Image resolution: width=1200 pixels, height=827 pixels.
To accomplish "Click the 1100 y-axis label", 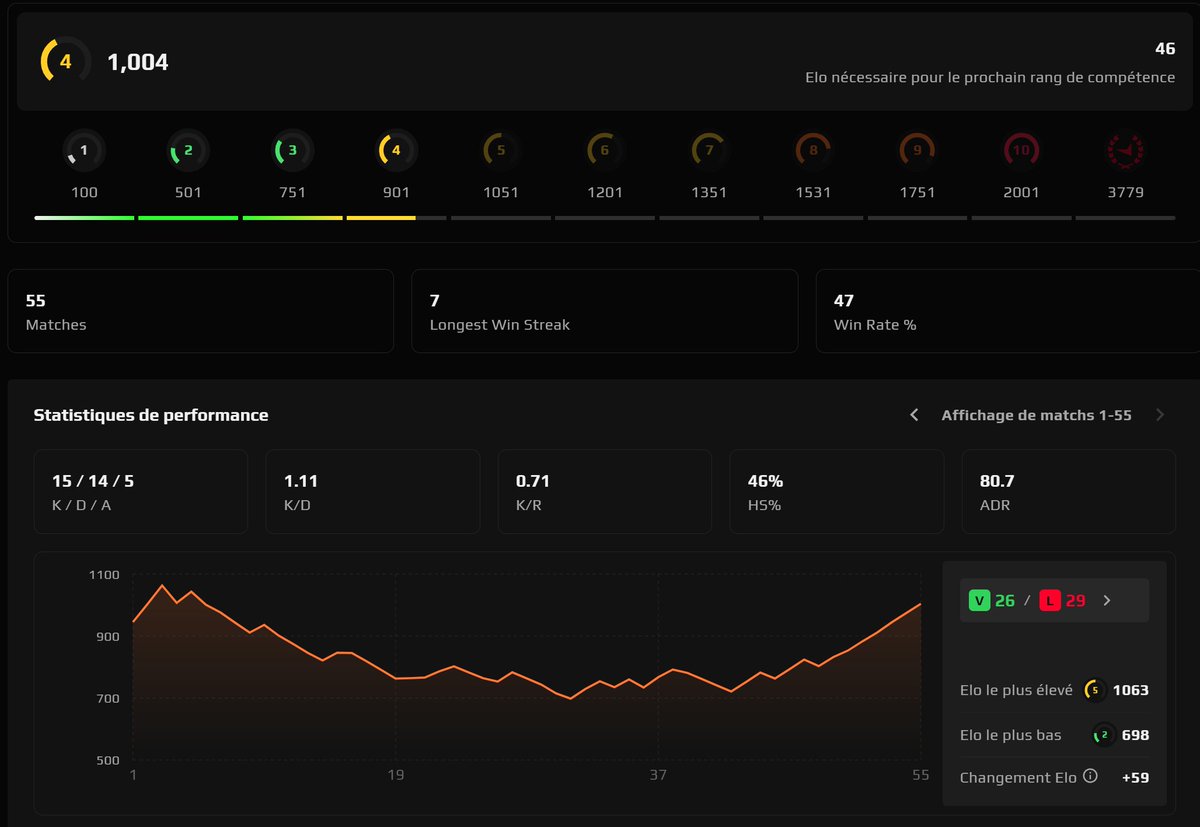I will pyautogui.click(x=103, y=575).
